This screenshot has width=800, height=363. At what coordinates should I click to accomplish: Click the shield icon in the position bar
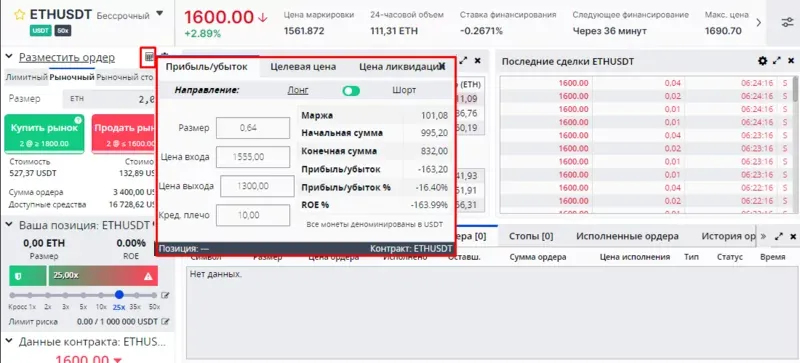pos(18,276)
